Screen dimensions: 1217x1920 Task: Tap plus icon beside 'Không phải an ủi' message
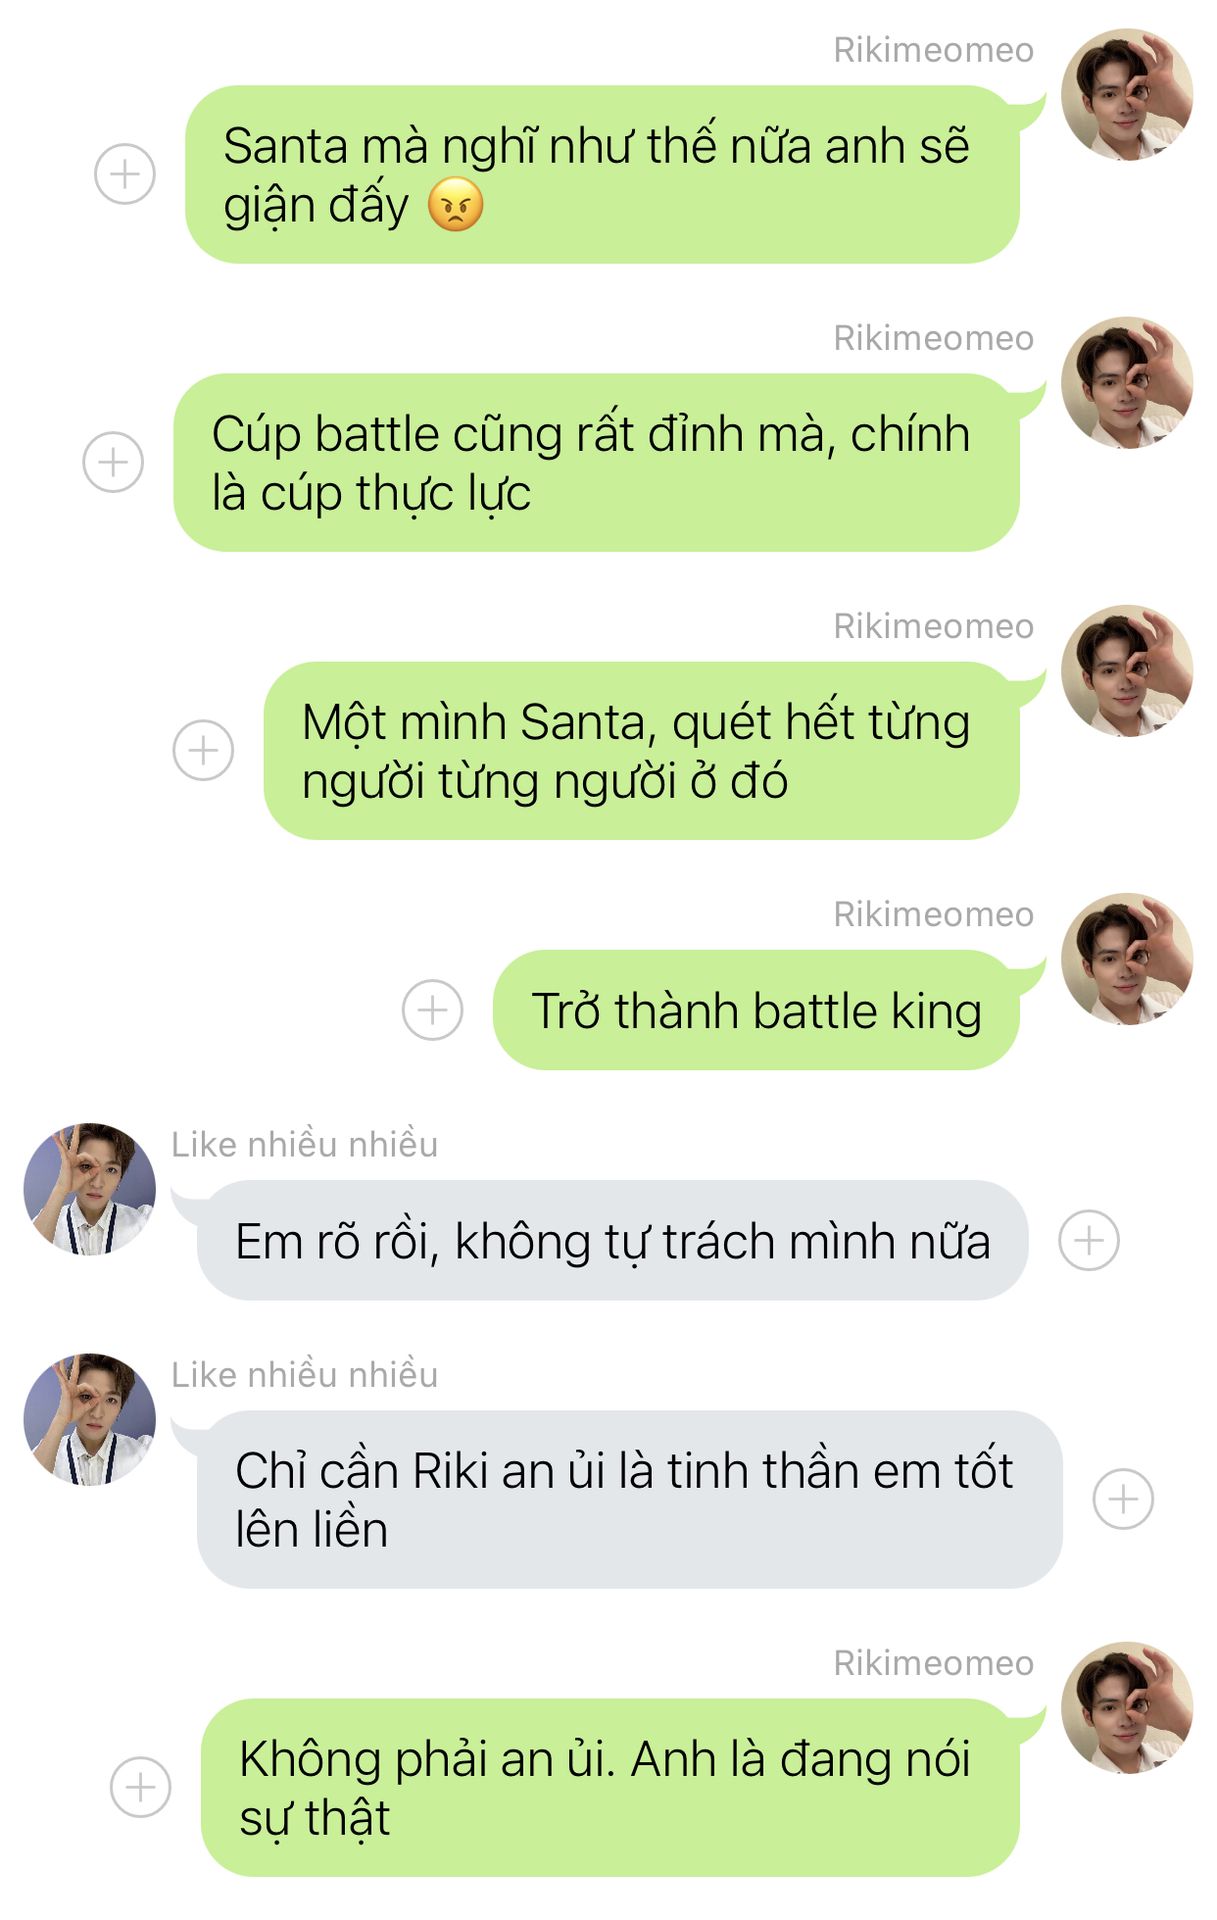(140, 1787)
